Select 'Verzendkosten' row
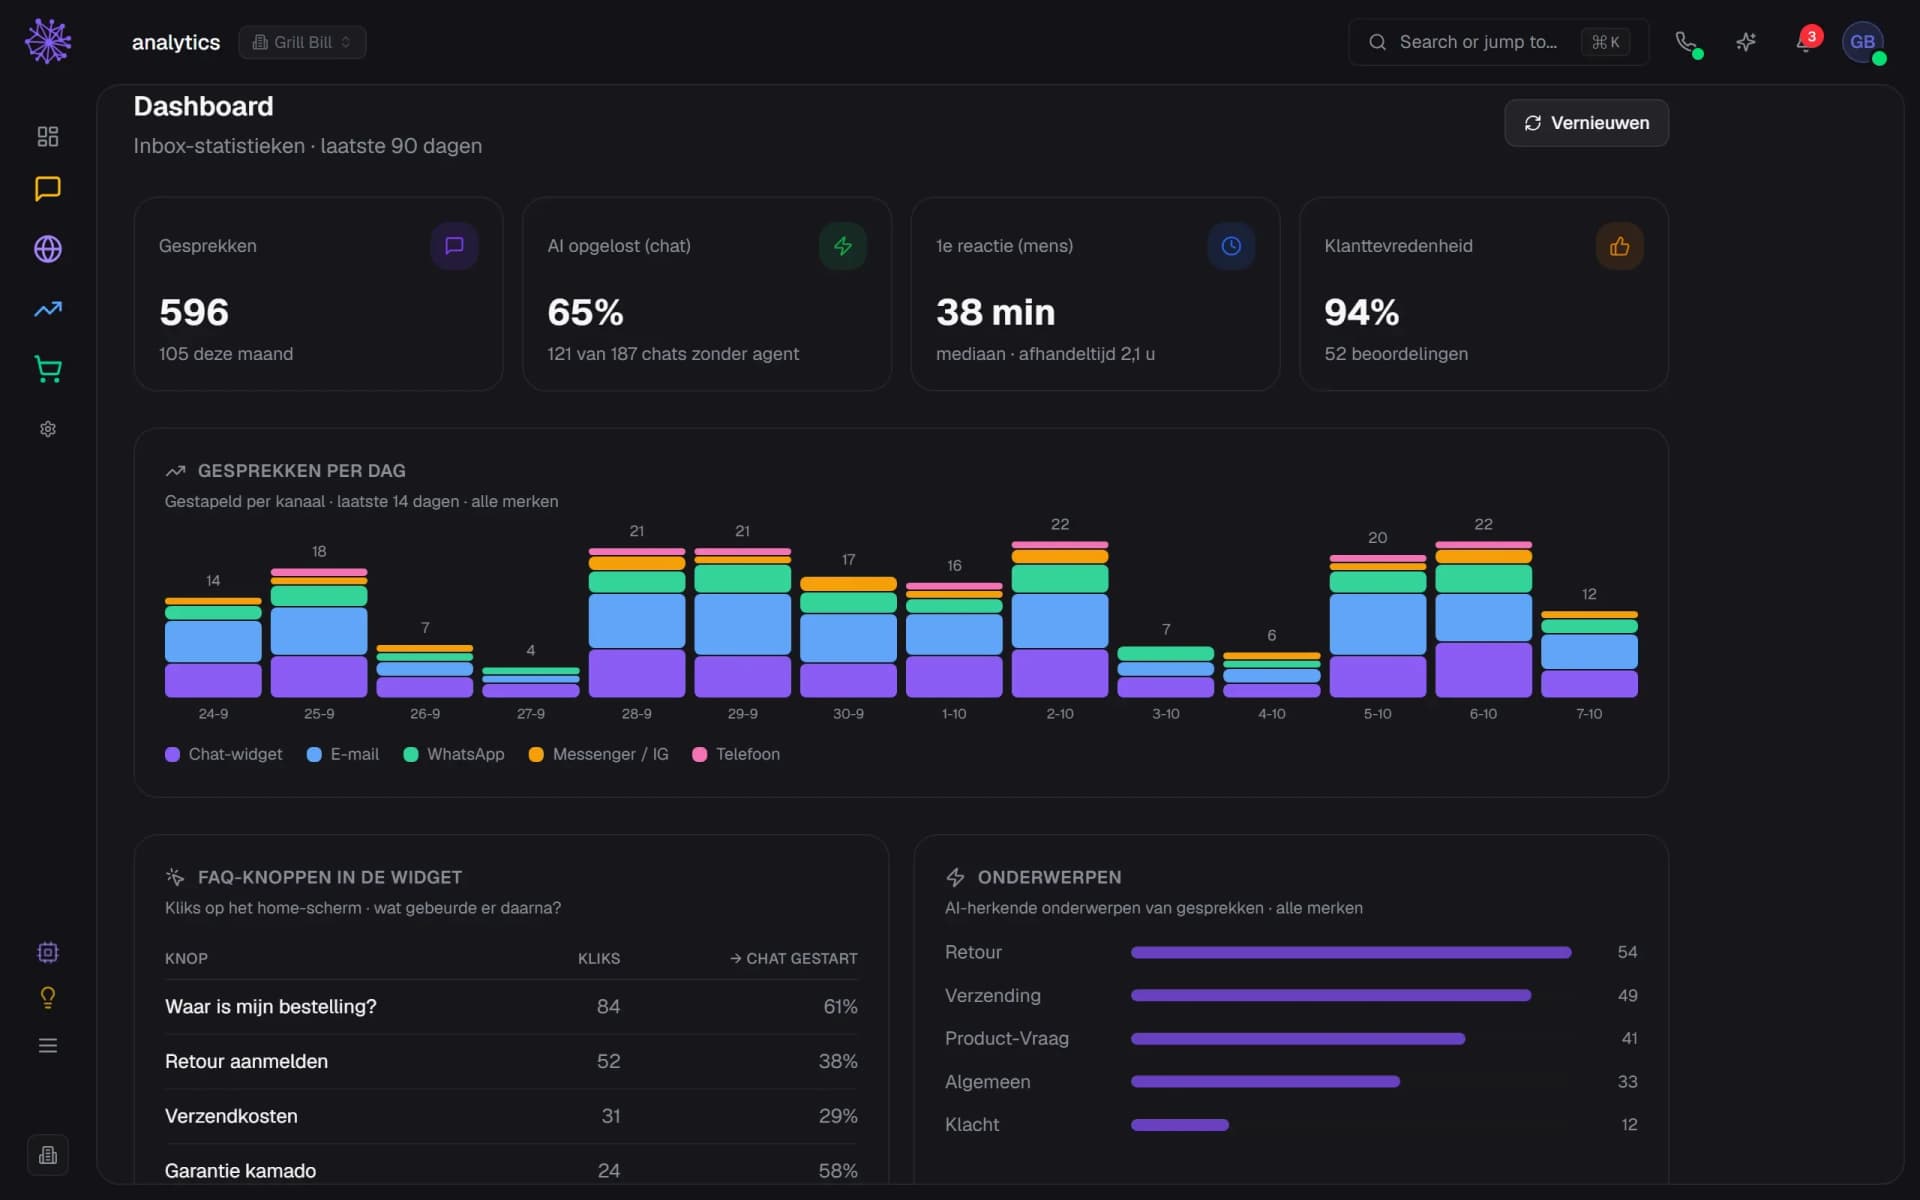 coord(511,1116)
